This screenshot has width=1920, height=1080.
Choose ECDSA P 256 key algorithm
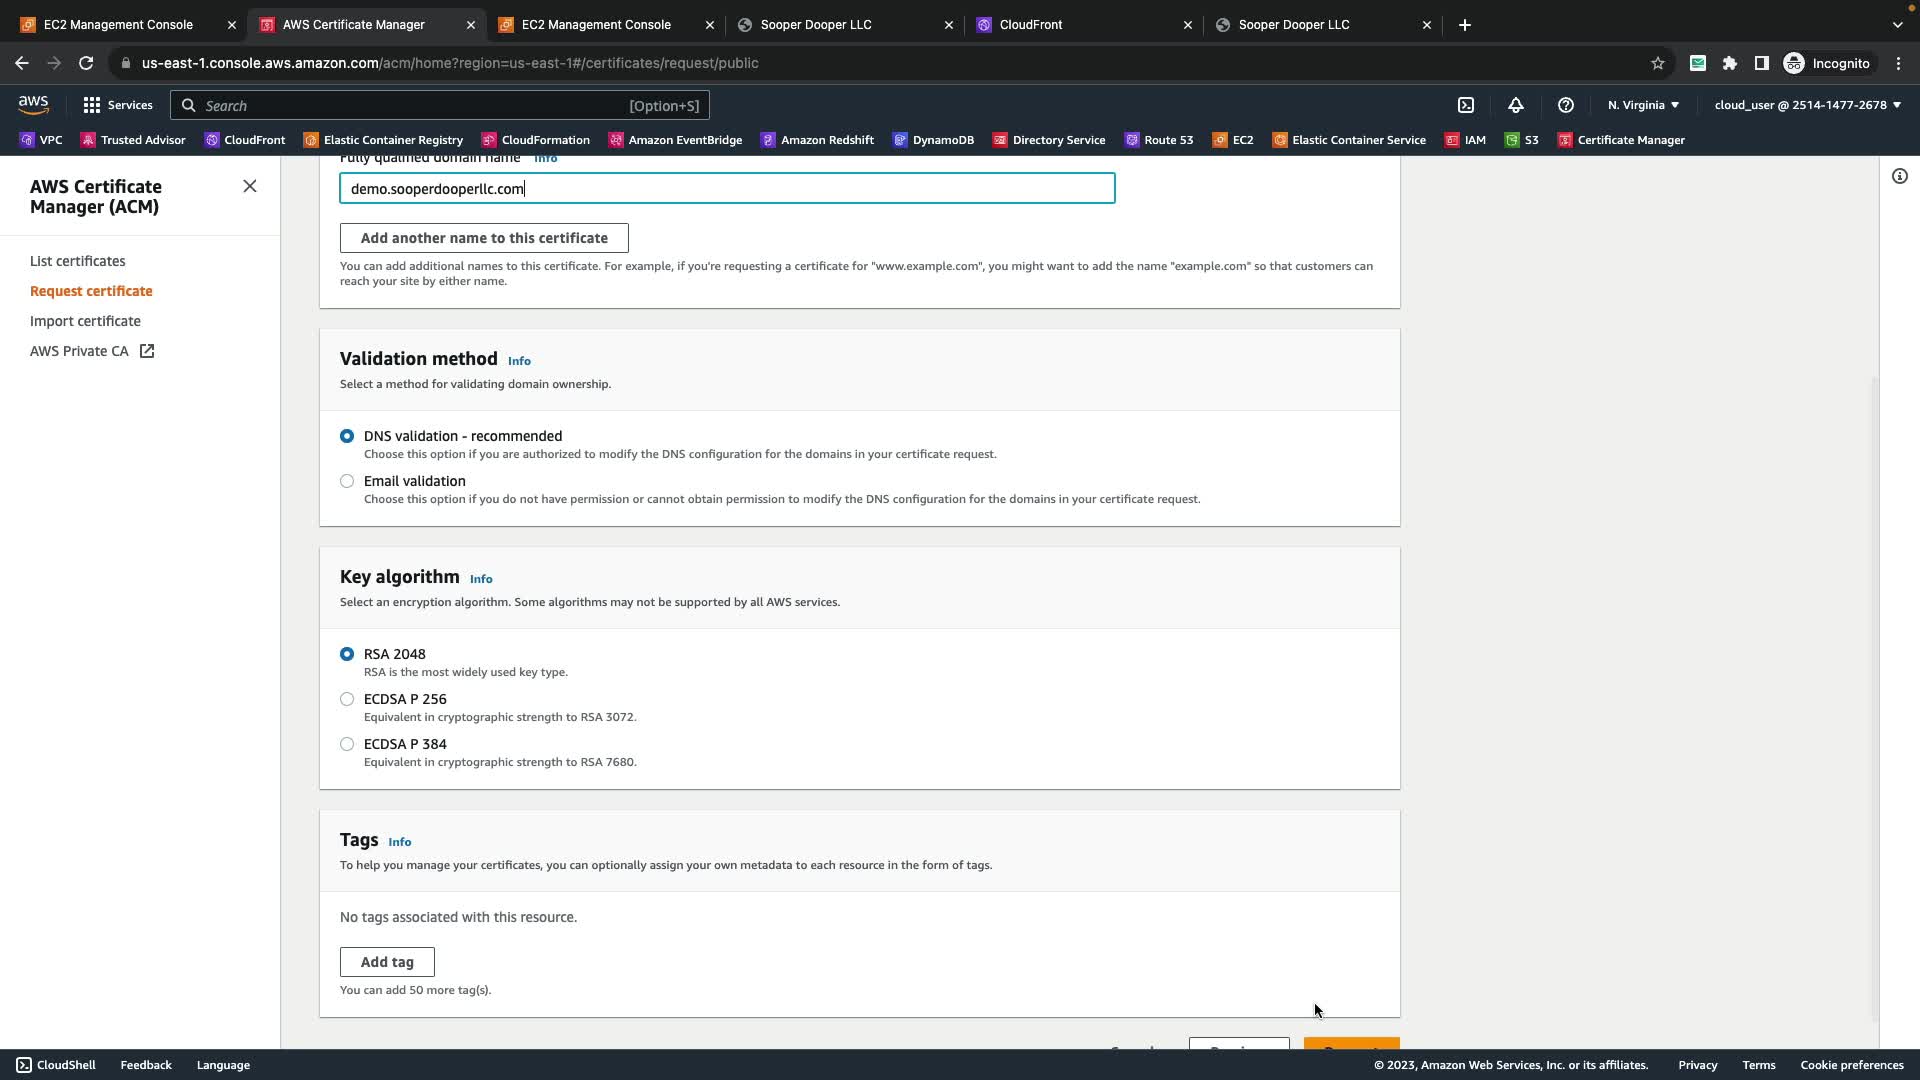[x=347, y=699]
